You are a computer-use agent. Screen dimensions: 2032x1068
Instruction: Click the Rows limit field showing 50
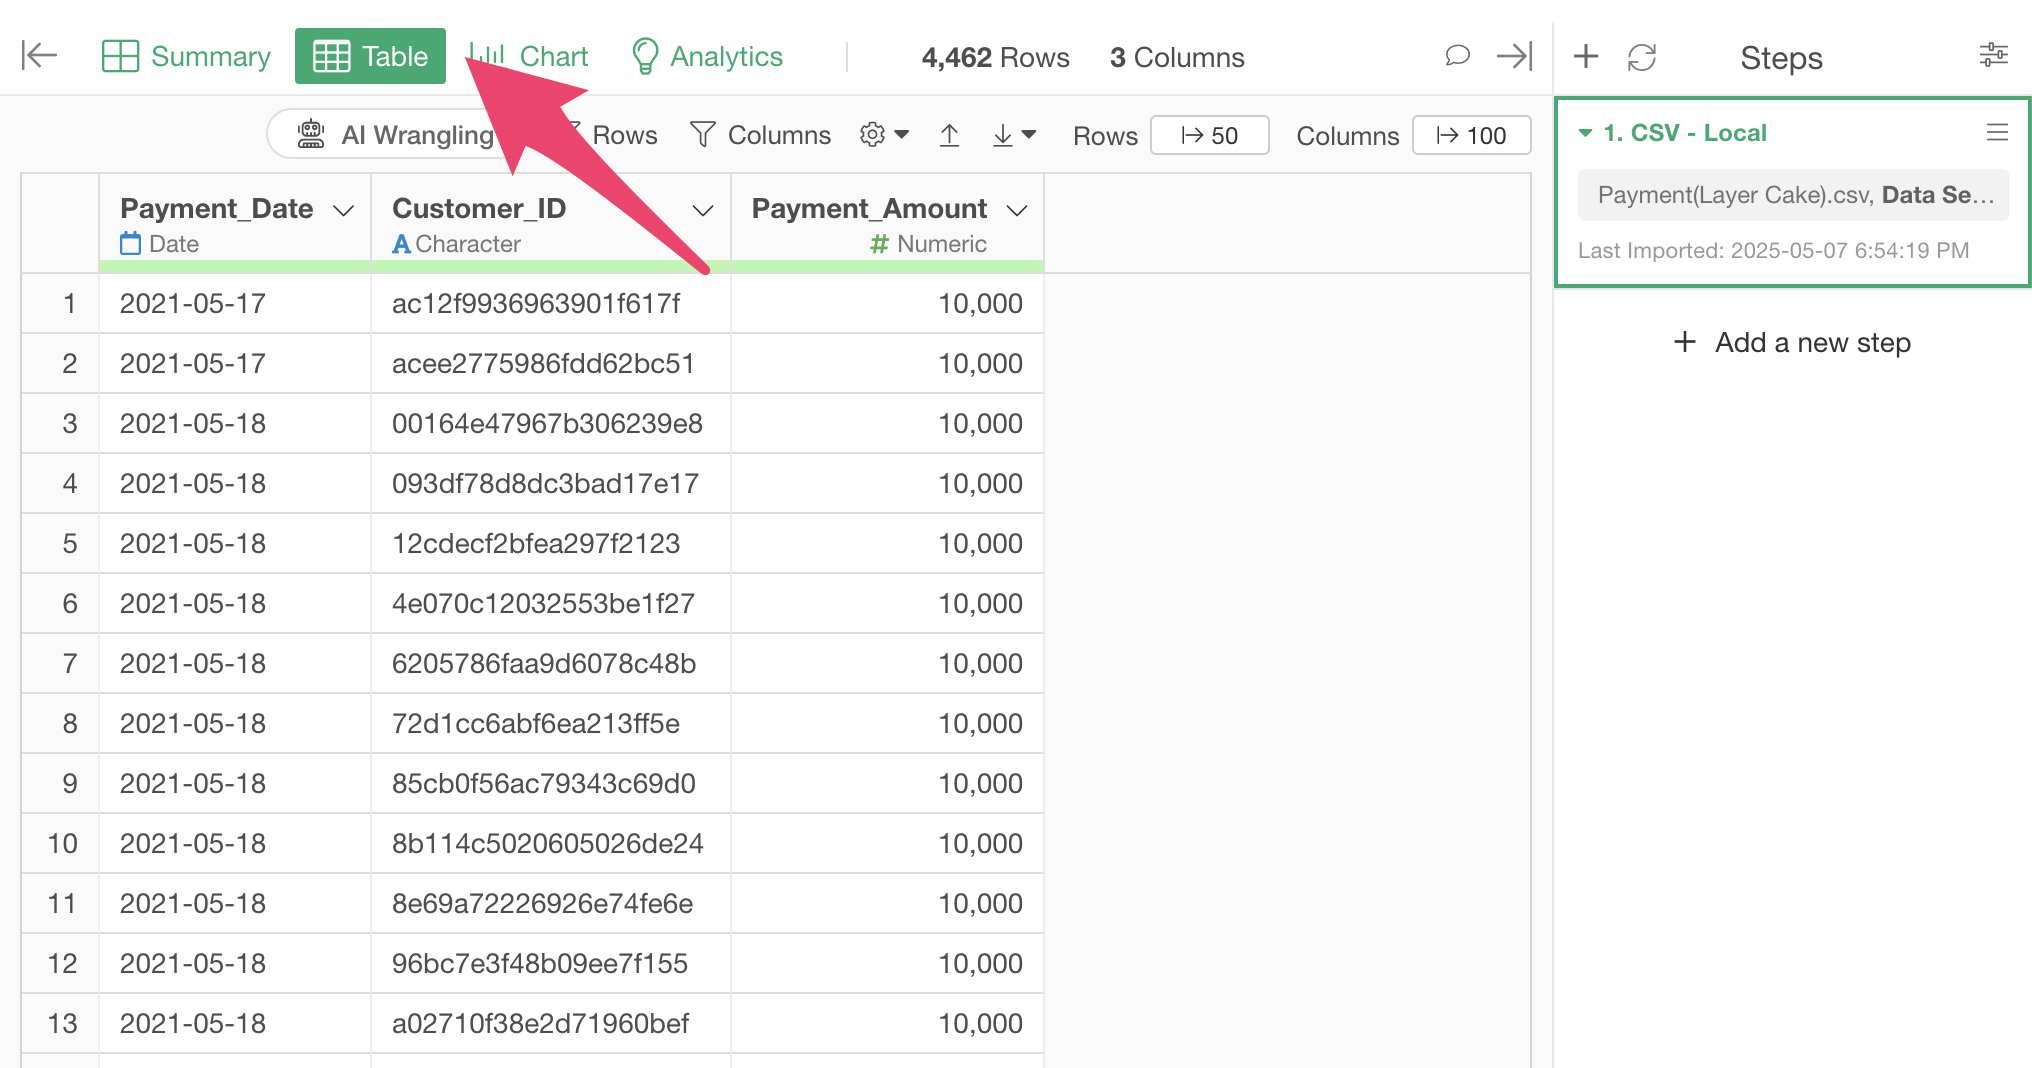point(1209,136)
